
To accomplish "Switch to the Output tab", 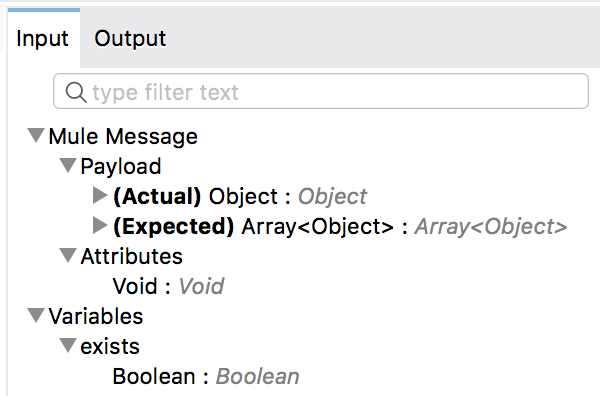I will click(130, 38).
